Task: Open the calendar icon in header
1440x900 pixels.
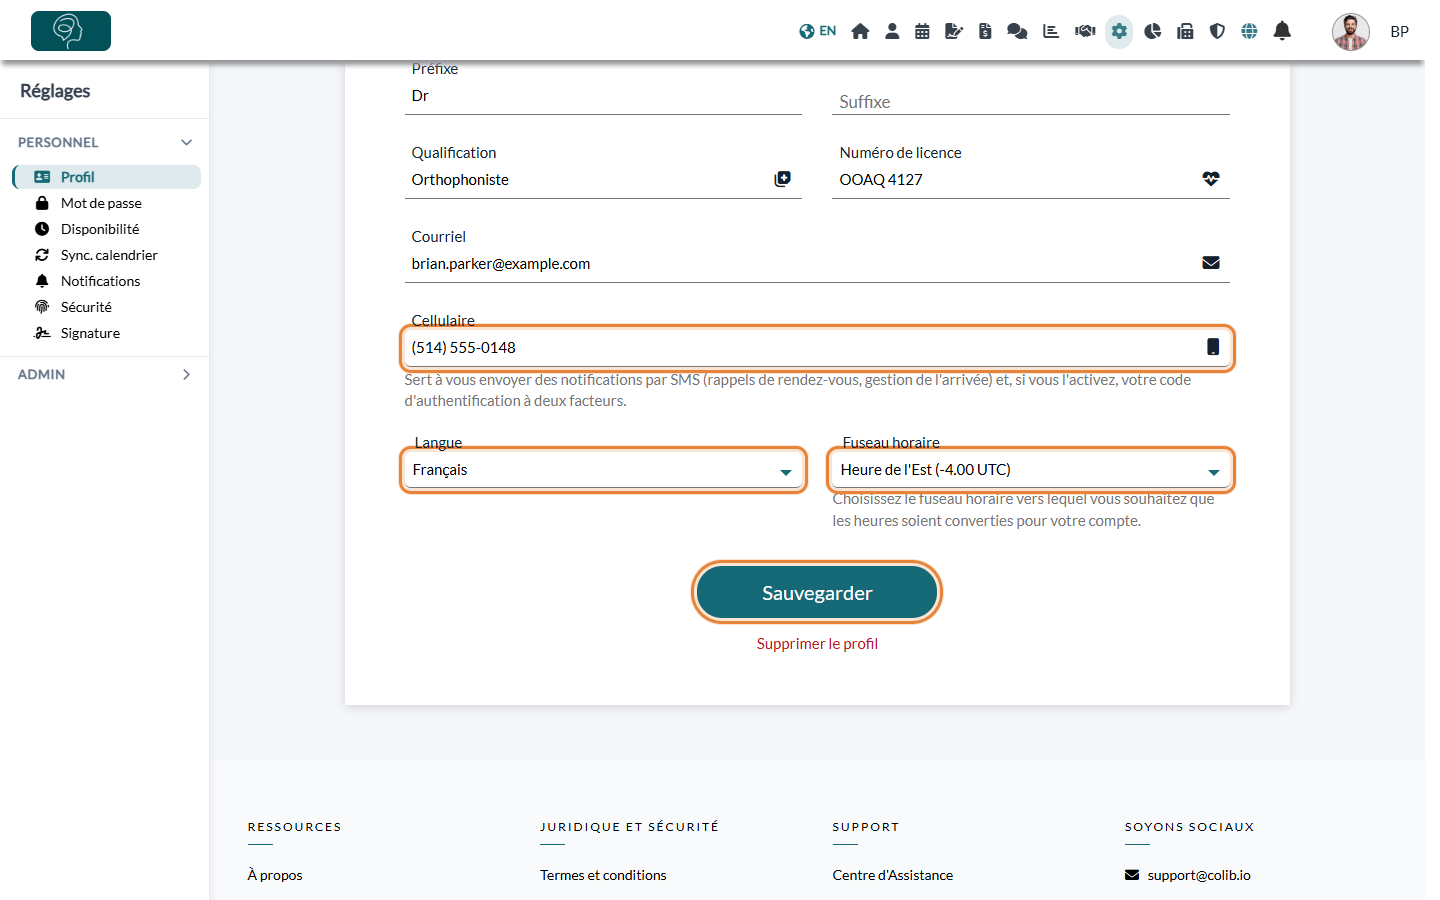Action: click(922, 31)
